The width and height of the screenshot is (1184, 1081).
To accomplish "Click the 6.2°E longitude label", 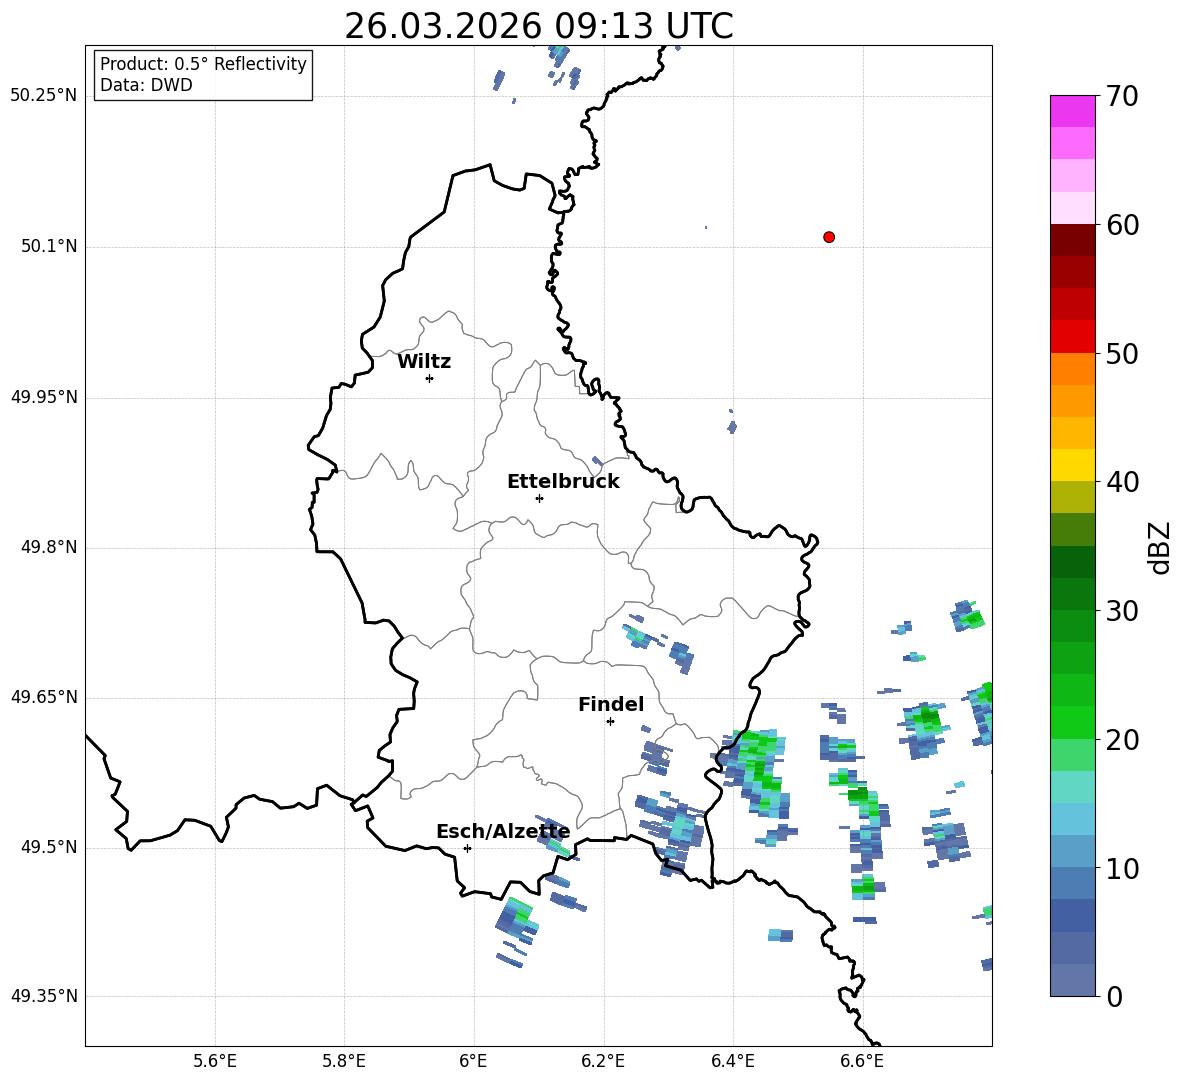I will 603,1061.
